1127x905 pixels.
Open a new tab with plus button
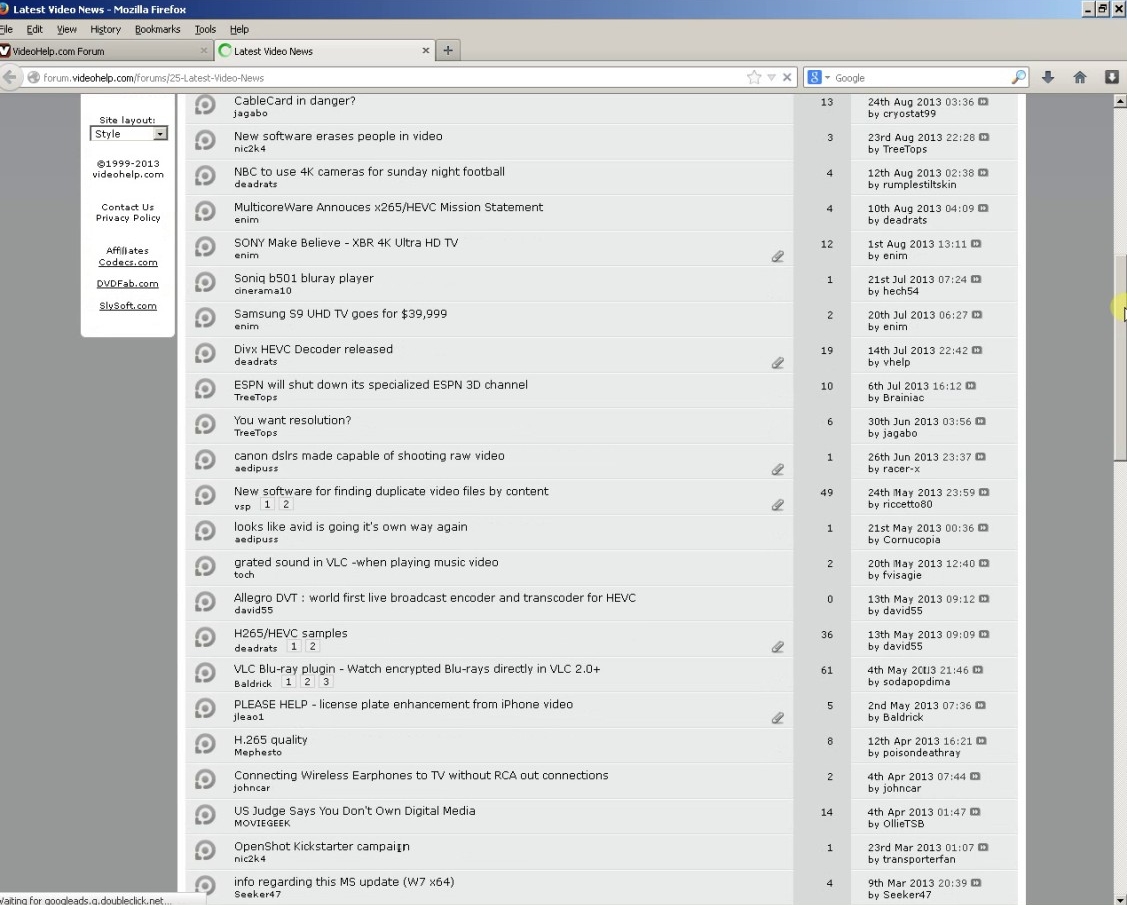(x=448, y=50)
